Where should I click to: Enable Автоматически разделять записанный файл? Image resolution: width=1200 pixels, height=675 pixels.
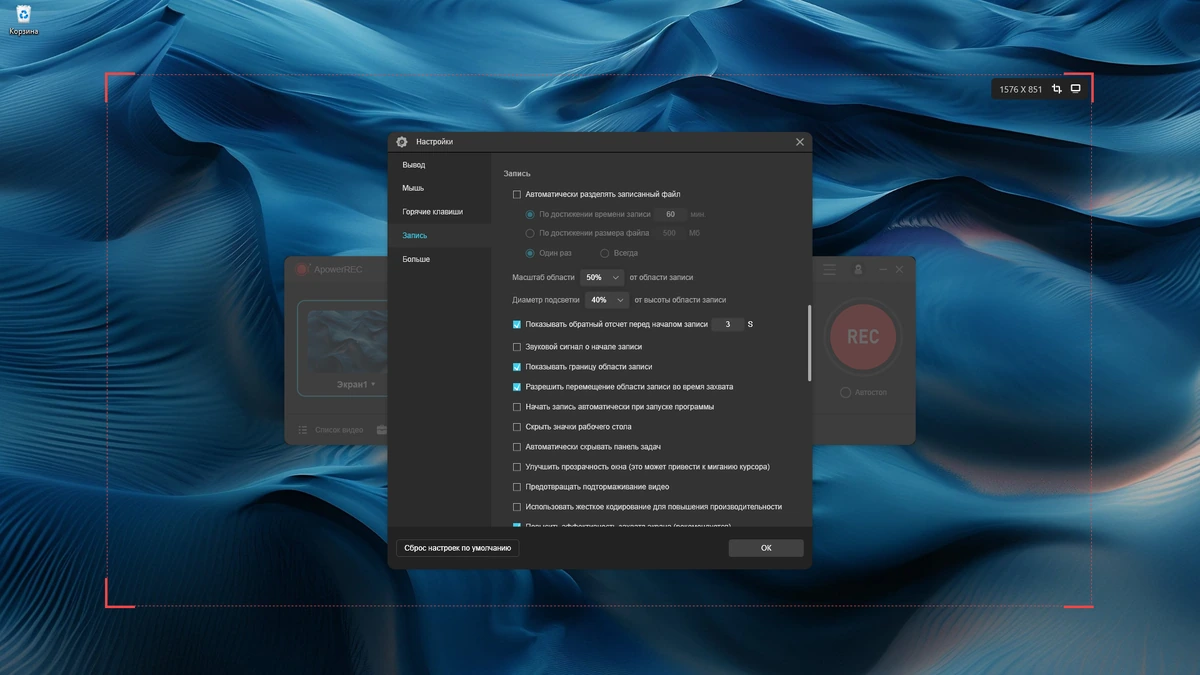coord(517,194)
